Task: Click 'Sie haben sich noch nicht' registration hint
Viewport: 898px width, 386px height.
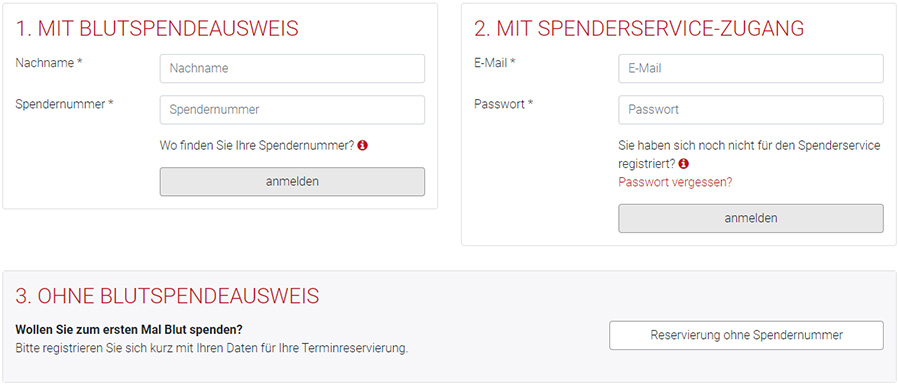Action: [749, 155]
